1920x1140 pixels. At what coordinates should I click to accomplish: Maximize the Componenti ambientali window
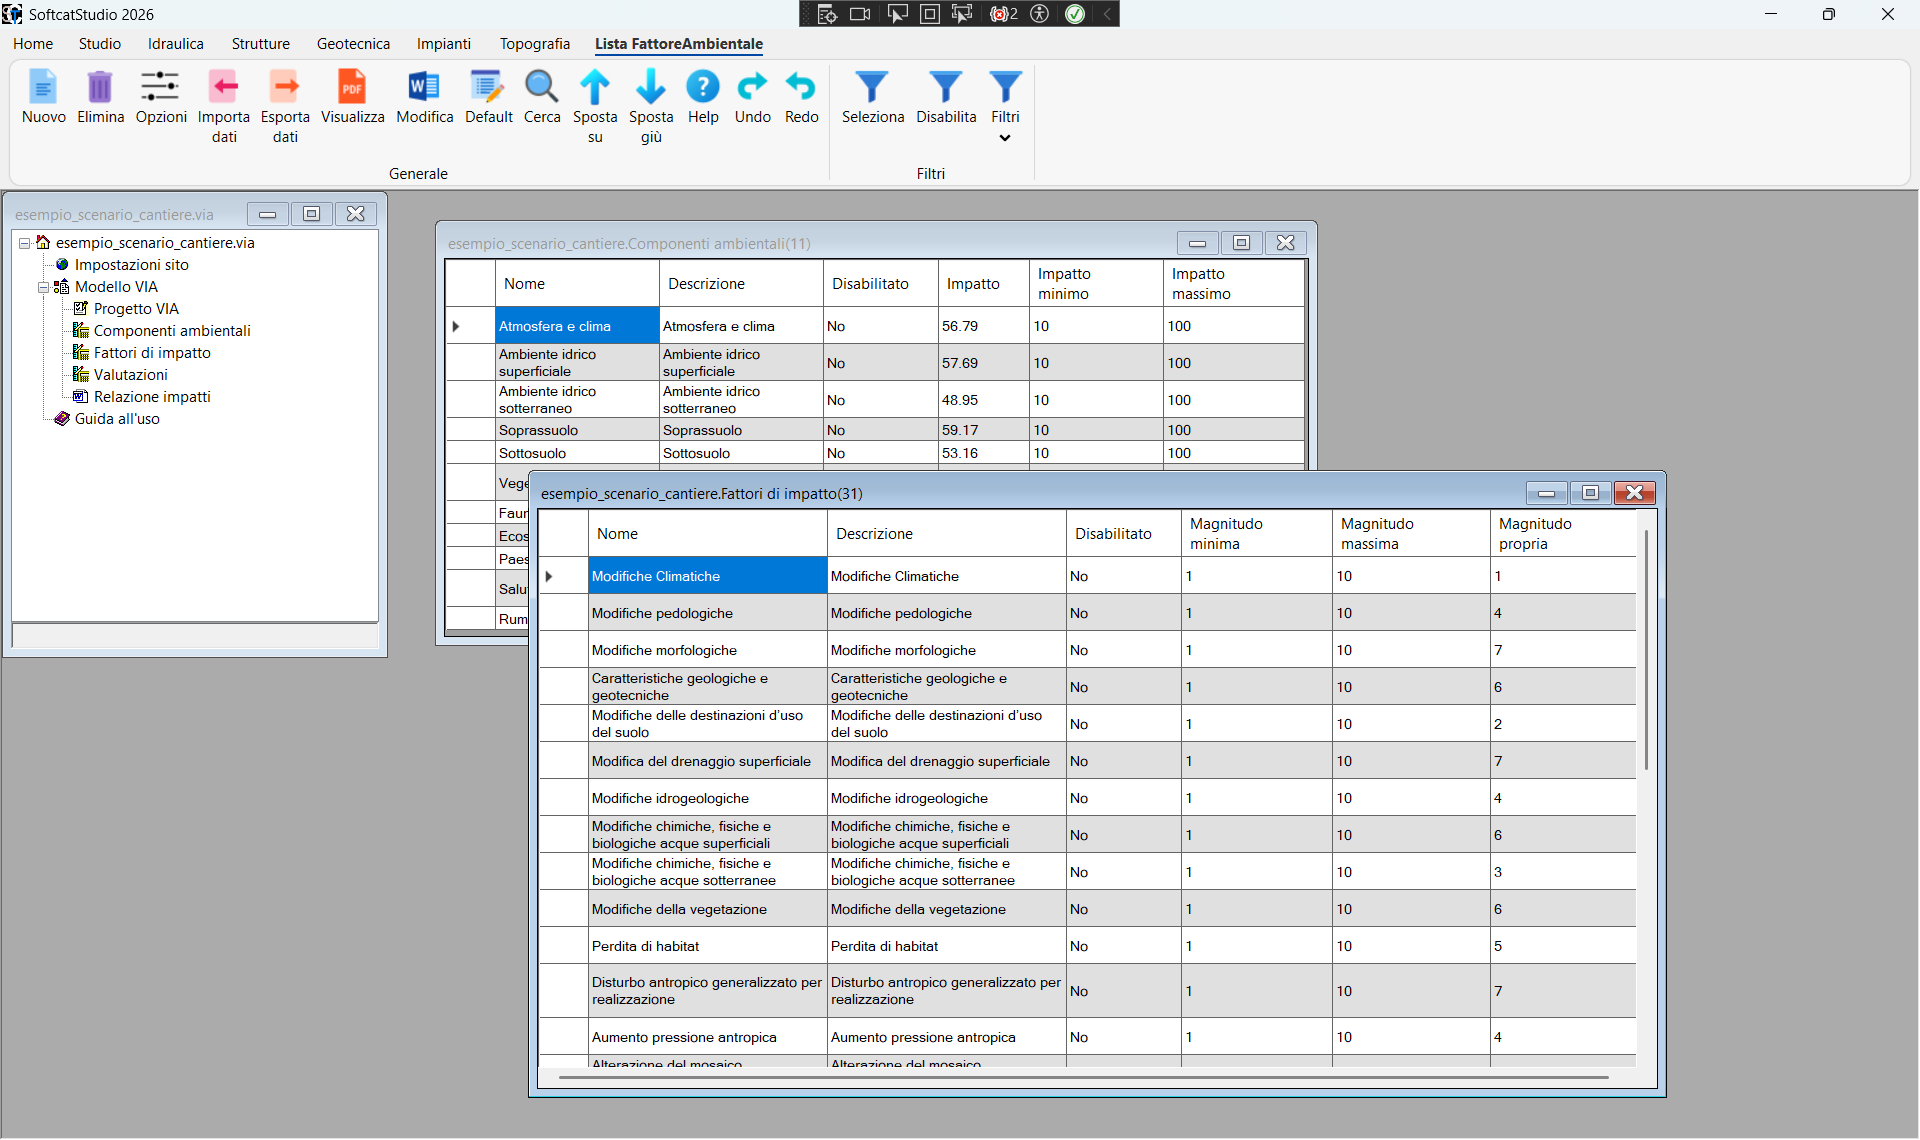click(x=1241, y=243)
